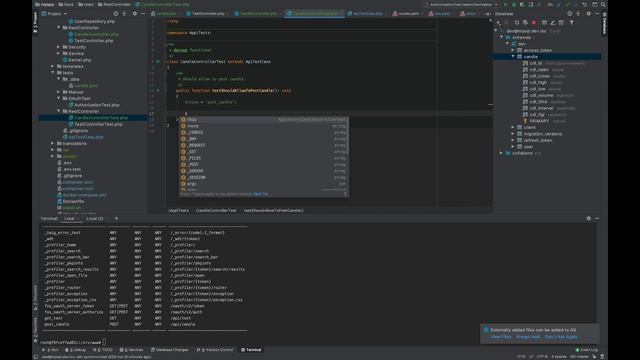Expand the templates folder

[x=52, y=66]
